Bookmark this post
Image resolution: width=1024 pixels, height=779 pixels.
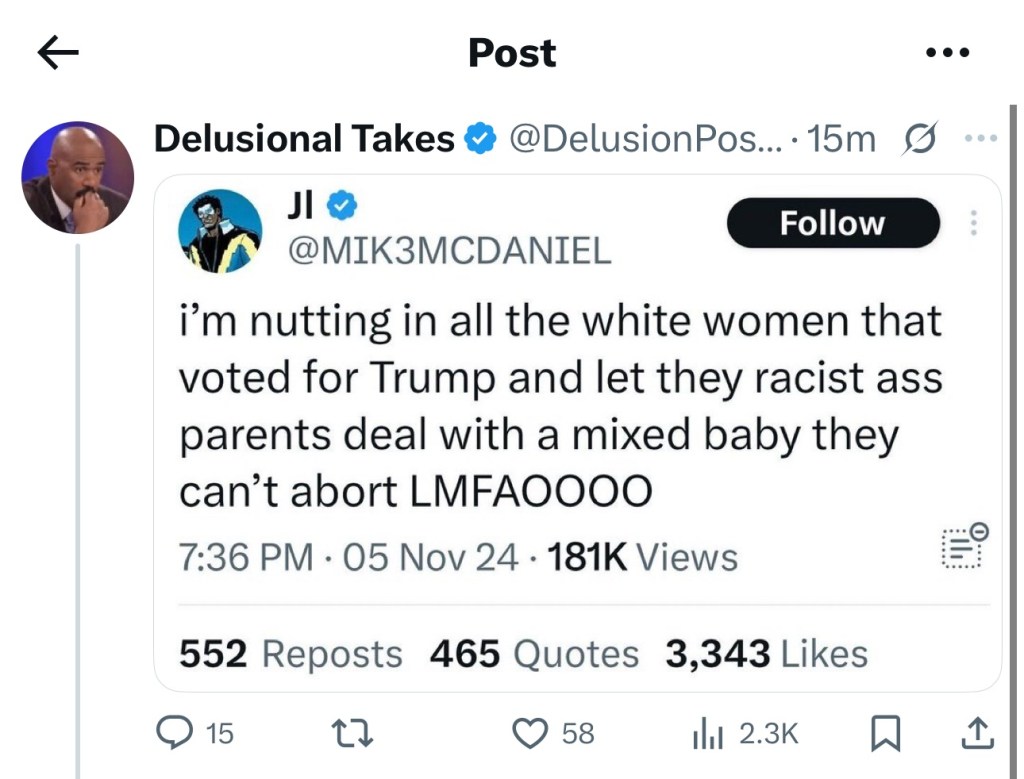(883, 734)
